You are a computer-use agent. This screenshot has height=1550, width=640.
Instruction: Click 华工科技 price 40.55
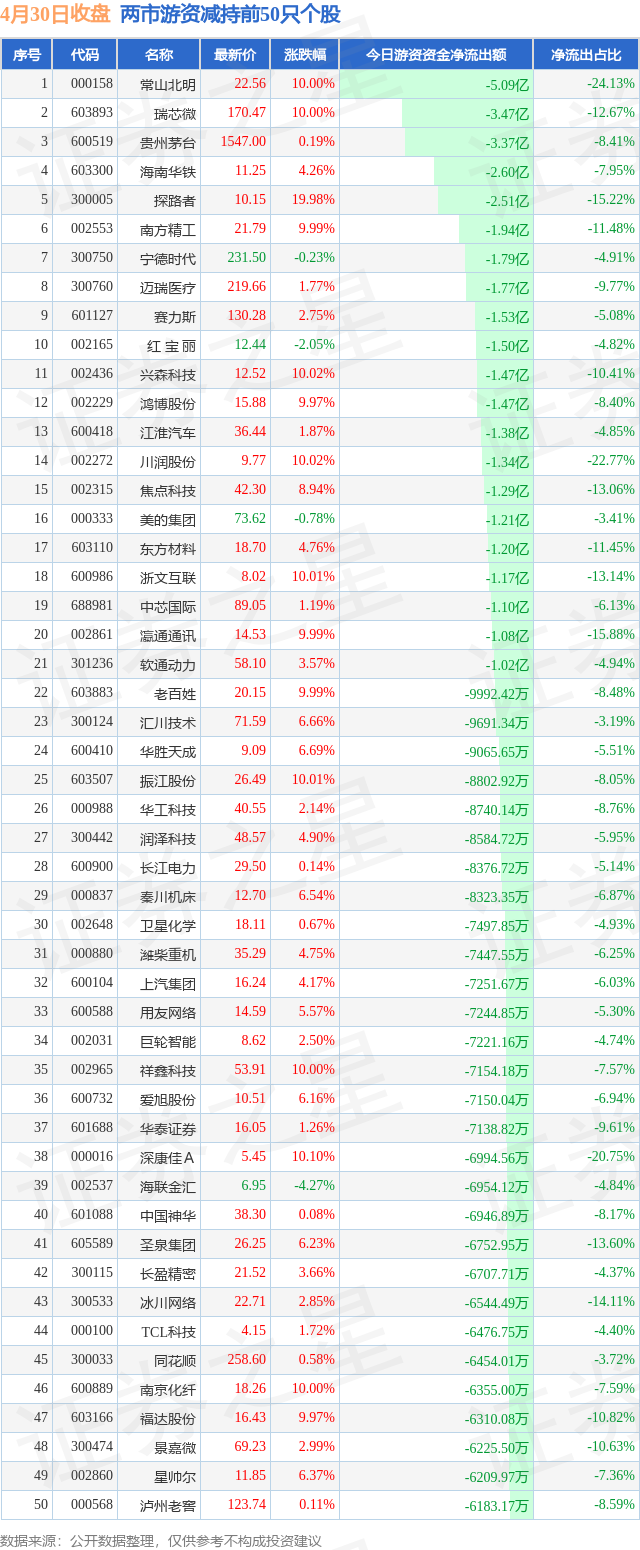tap(250, 809)
